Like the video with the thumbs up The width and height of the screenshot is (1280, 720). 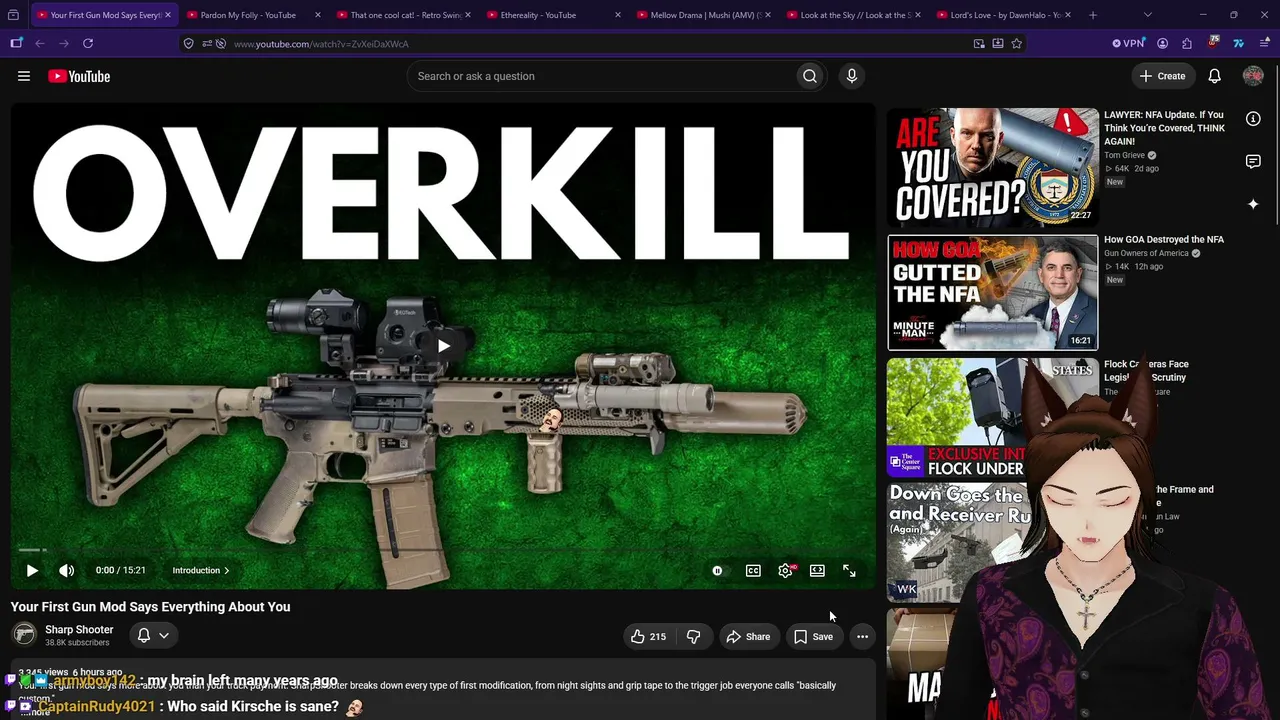click(648, 636)
